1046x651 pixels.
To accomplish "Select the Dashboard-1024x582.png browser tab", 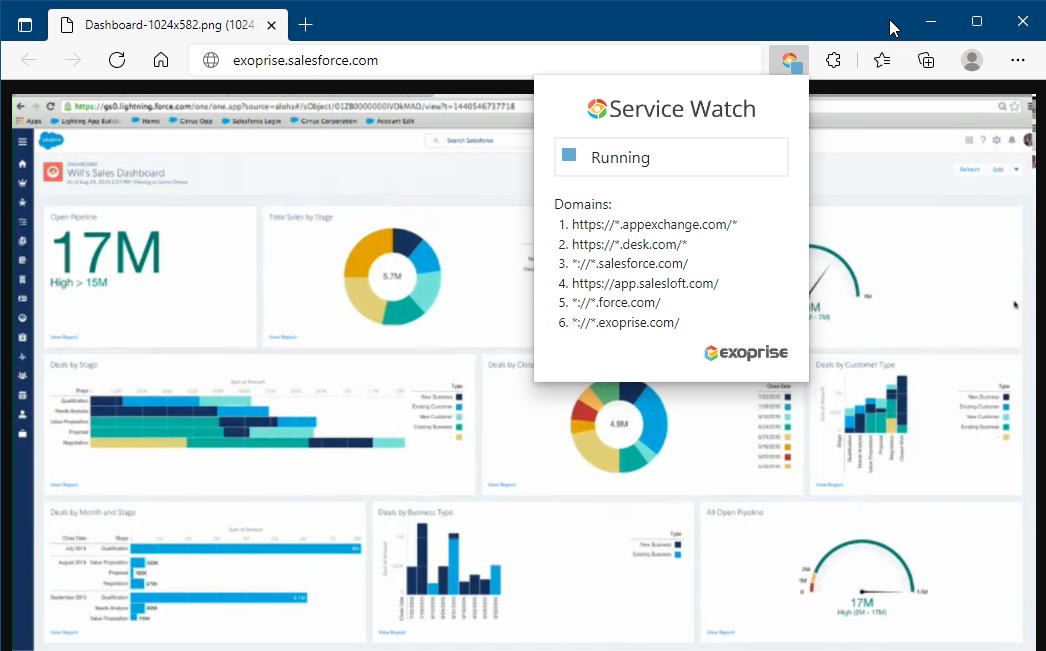I will 169,25.
